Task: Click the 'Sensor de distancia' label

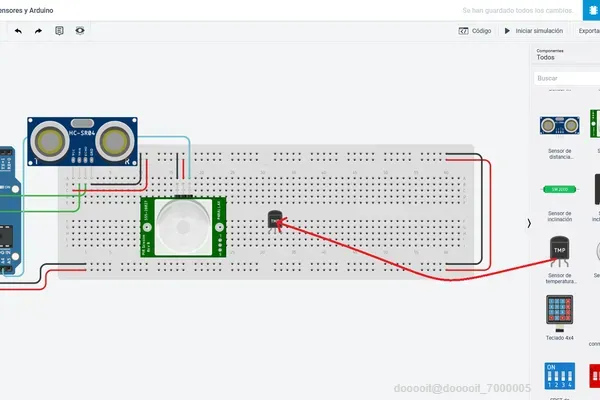Action: tap(559, 154)
